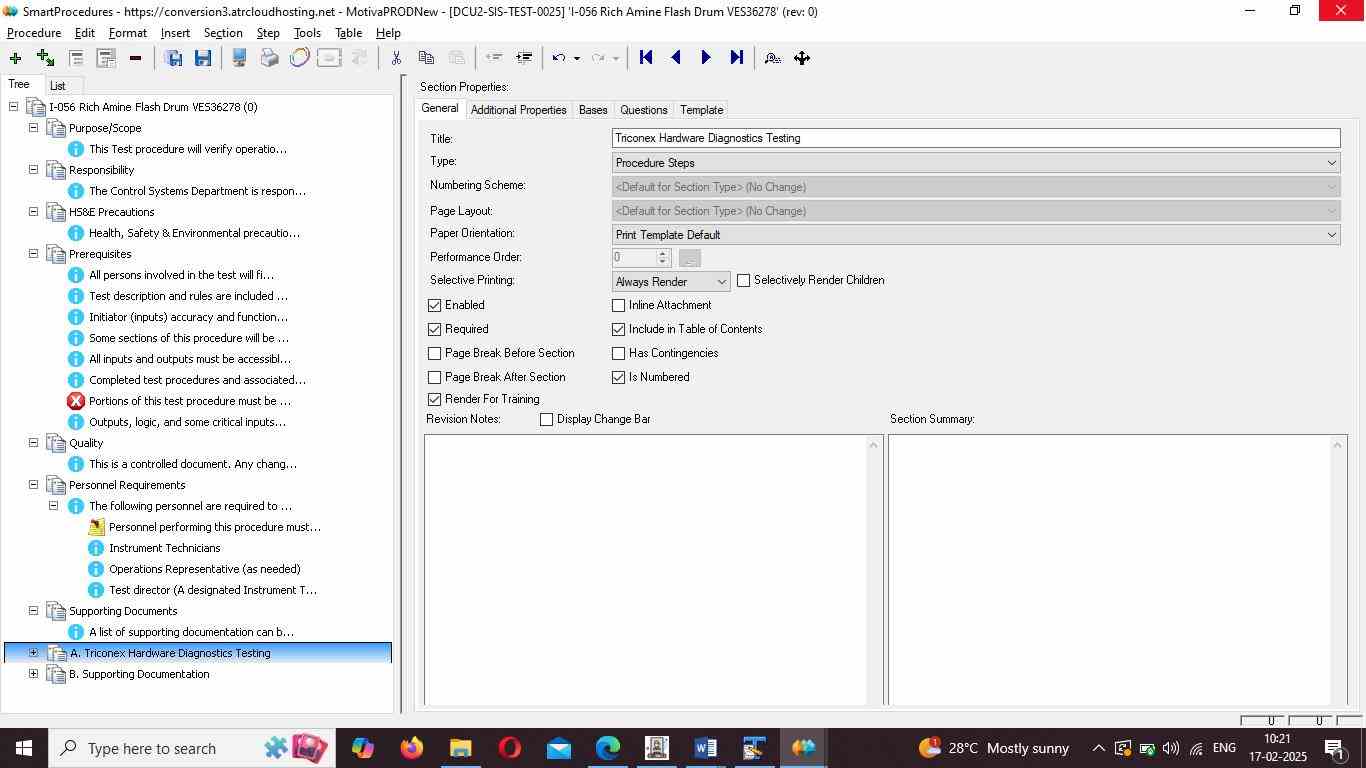1366x768 pixels.
Task: Select 'Instrument Technicians' tree item
Action: click(164, 548)
